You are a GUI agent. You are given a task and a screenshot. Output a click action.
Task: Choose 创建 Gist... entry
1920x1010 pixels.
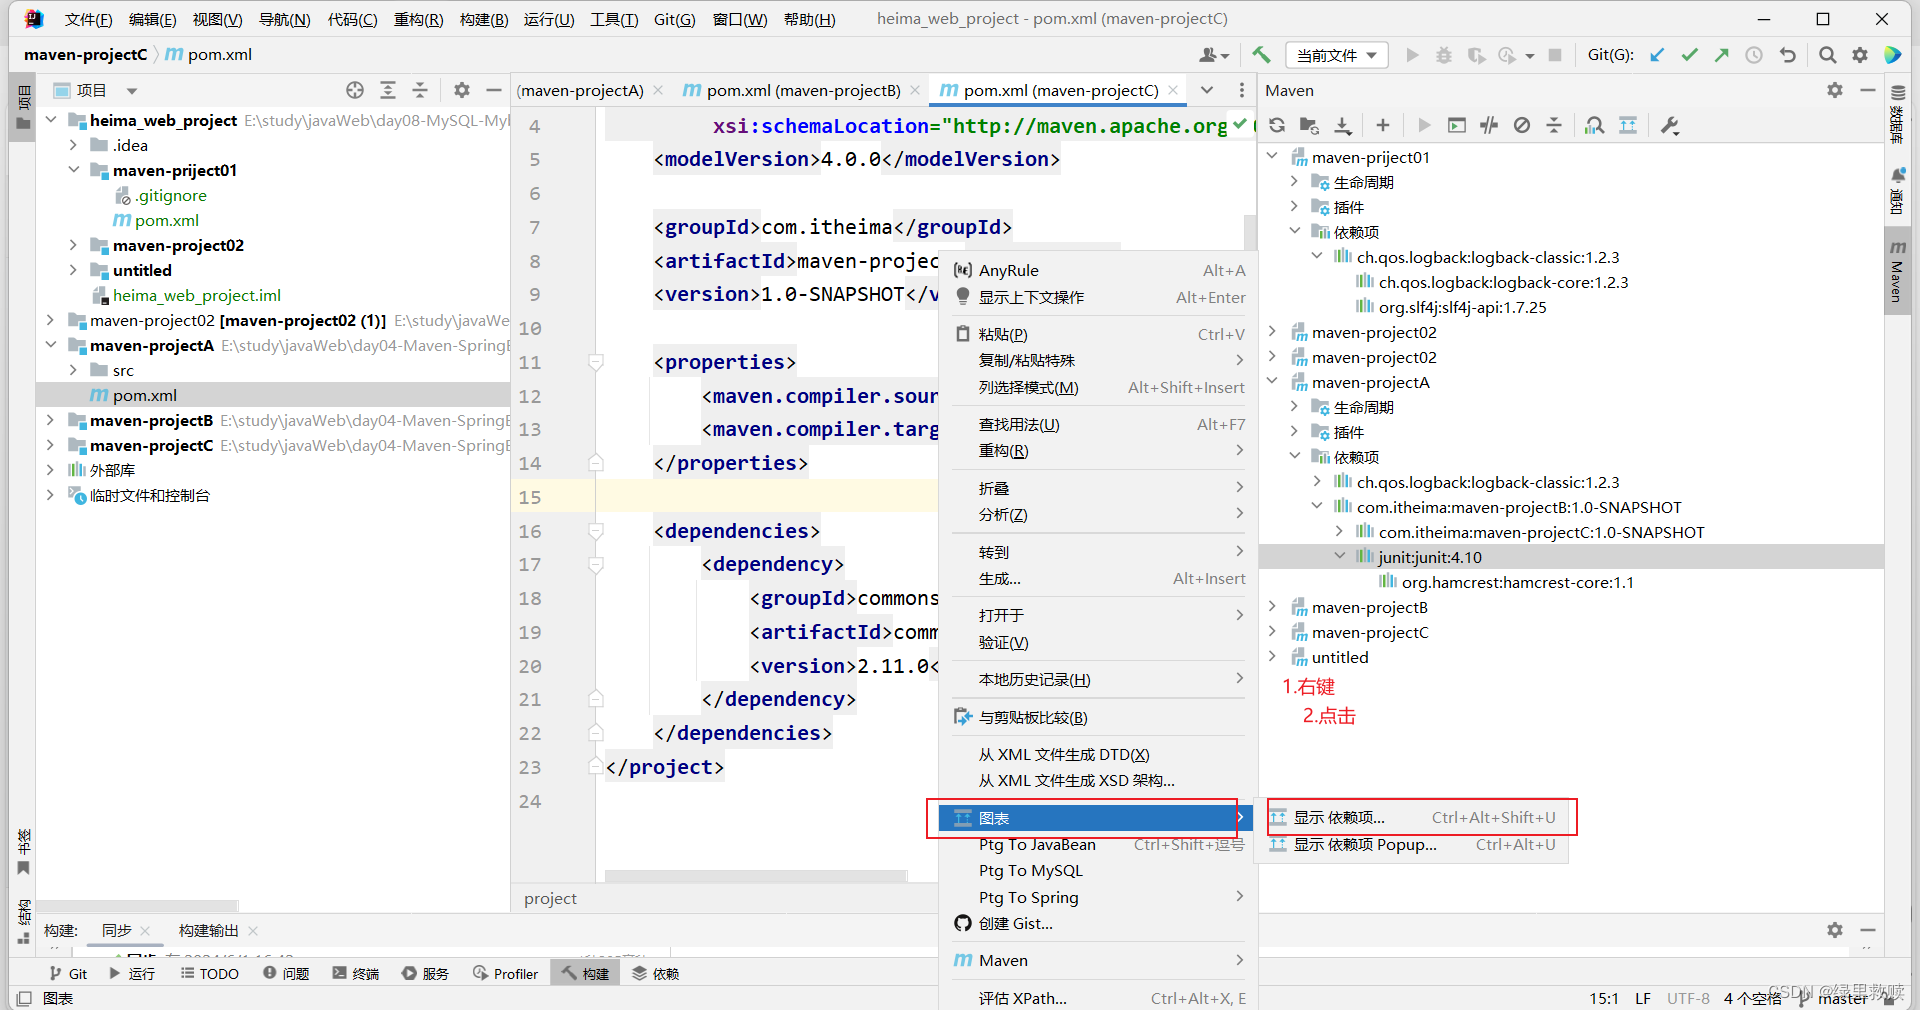point(1096,923)
